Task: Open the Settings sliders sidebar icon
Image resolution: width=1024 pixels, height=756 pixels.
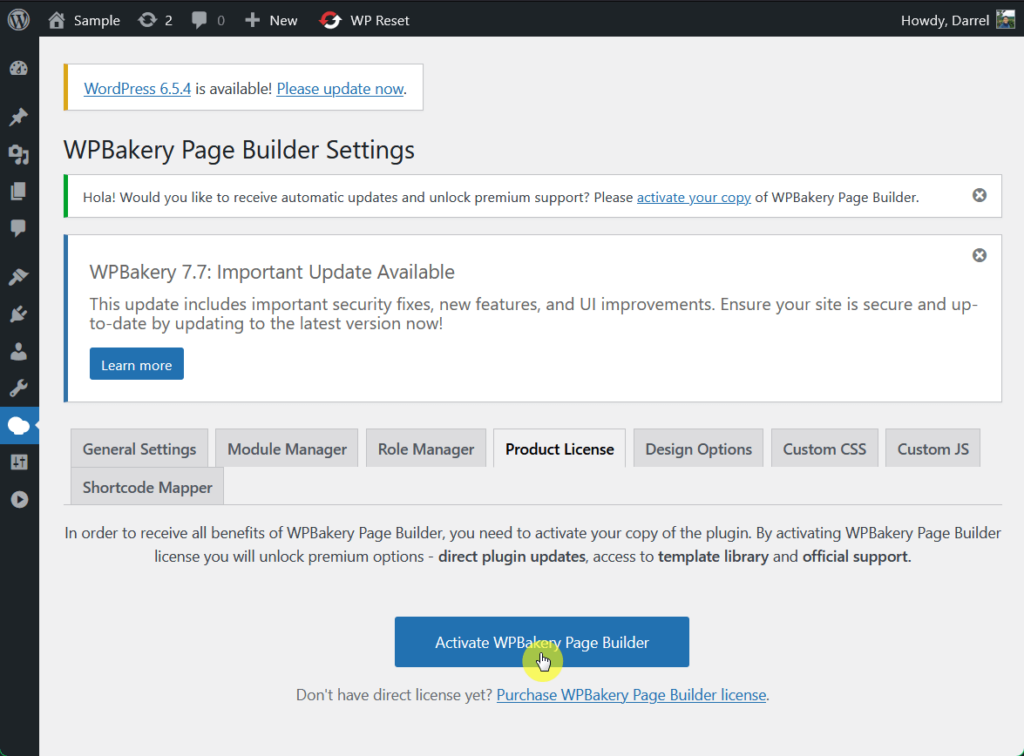Action: pos(19,462)
